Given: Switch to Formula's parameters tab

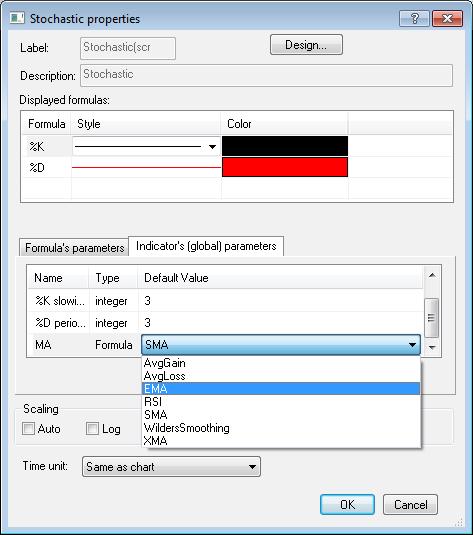Looking at the screenshot, I should point(74,247).
